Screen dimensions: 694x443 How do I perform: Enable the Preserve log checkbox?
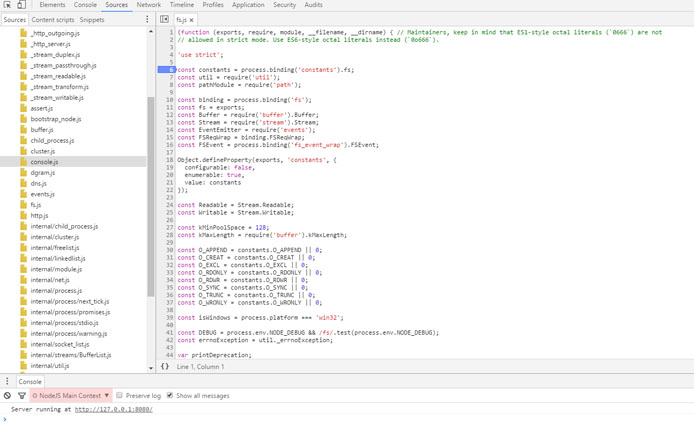point(120,395)
